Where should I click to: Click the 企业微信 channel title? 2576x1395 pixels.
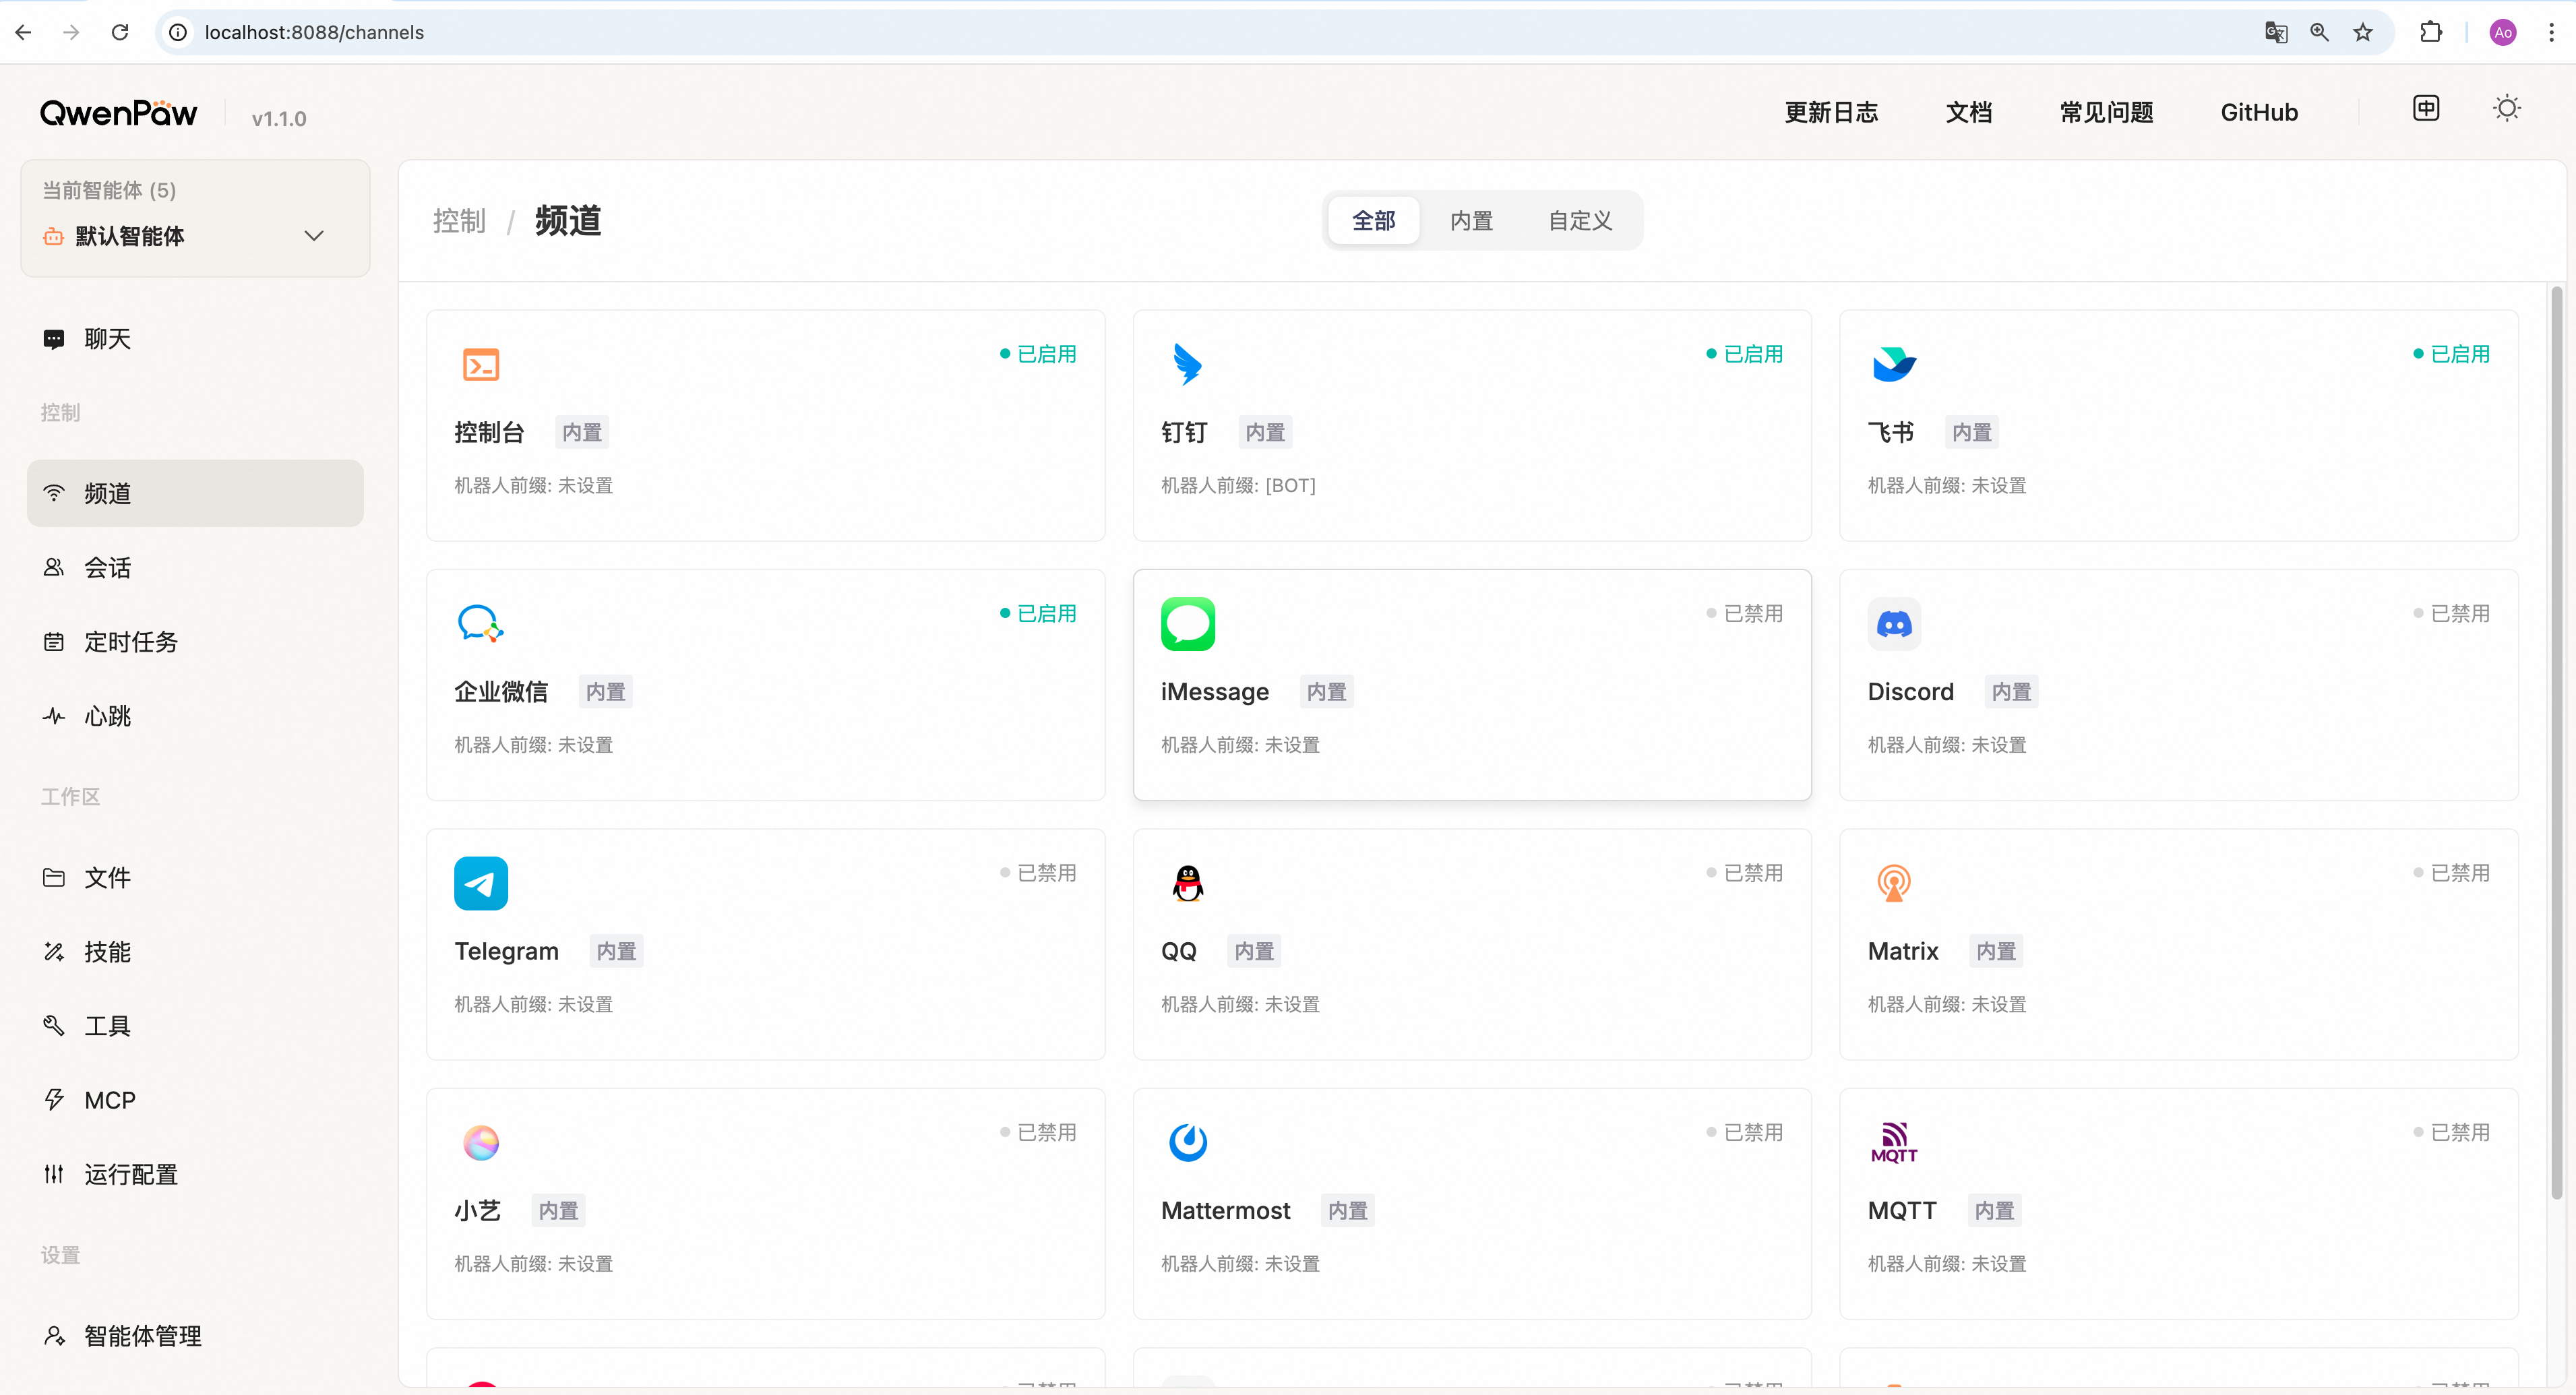tap(501, 692)
